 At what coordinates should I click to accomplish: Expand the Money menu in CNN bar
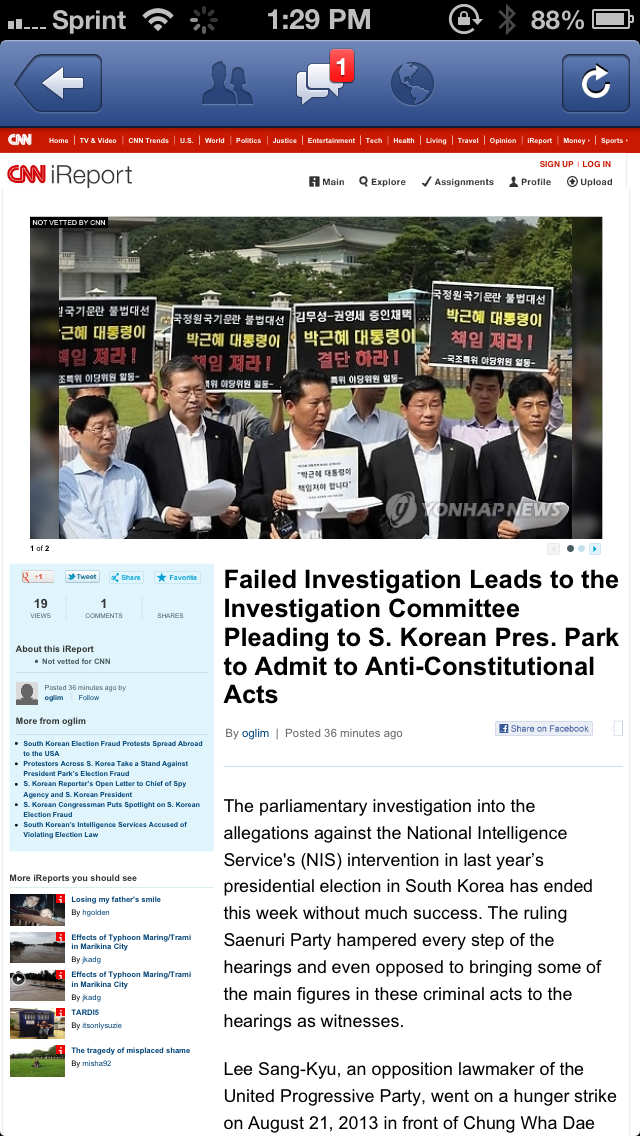pos(576,141)
